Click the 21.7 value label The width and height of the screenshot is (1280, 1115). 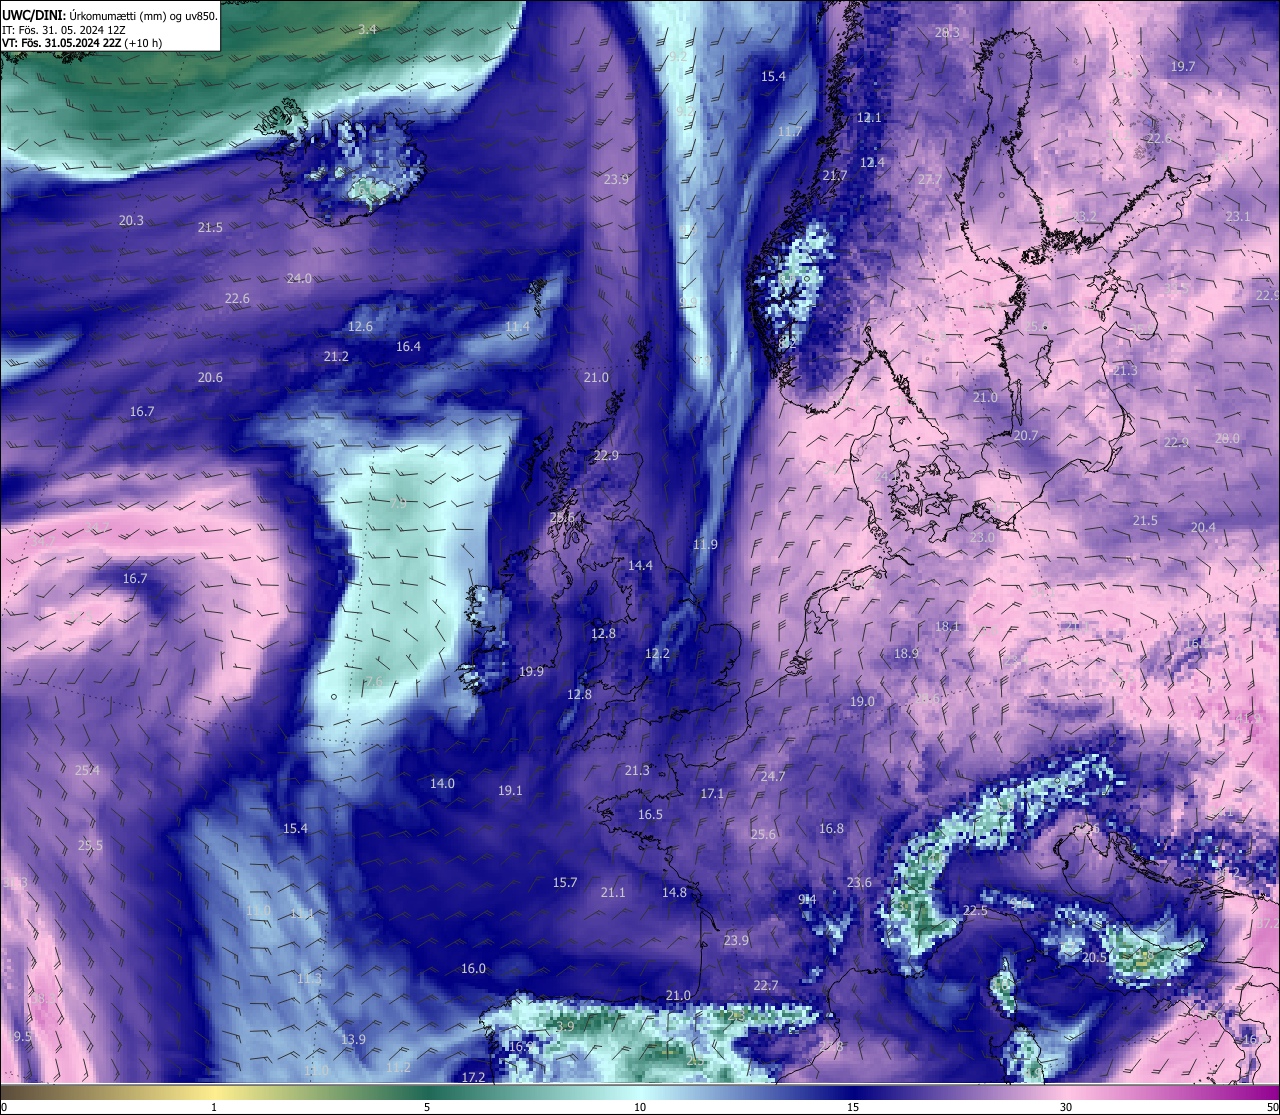click(x=834, y=176)
